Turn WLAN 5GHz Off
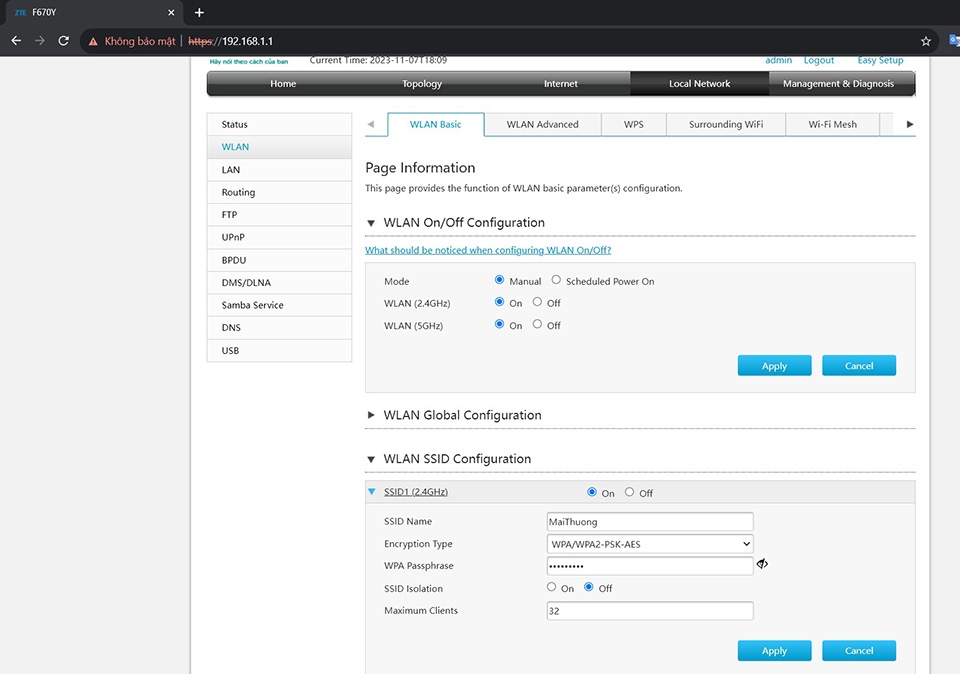960x674 pixels. pyautogui.click(x=537, y=324)
